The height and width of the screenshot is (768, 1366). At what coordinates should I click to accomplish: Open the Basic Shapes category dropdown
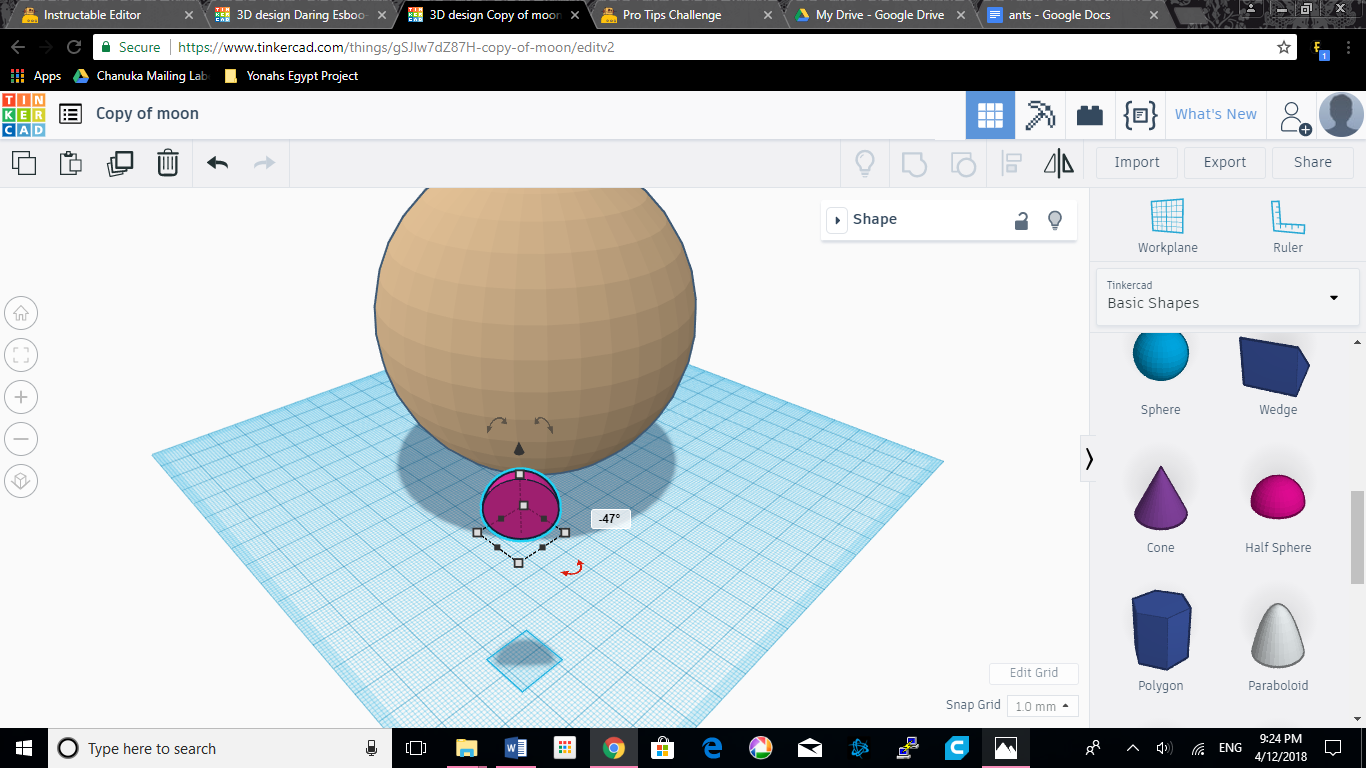pyautogui.click(x=1228, y=297)
